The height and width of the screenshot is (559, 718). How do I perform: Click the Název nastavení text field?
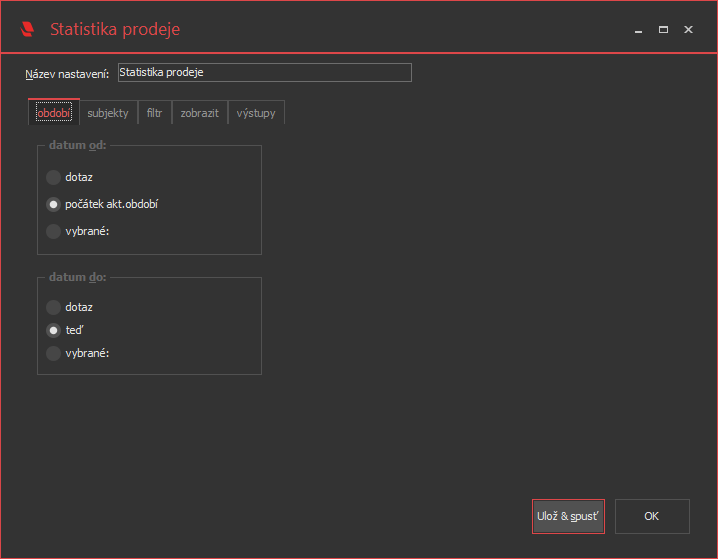[264, 72]
